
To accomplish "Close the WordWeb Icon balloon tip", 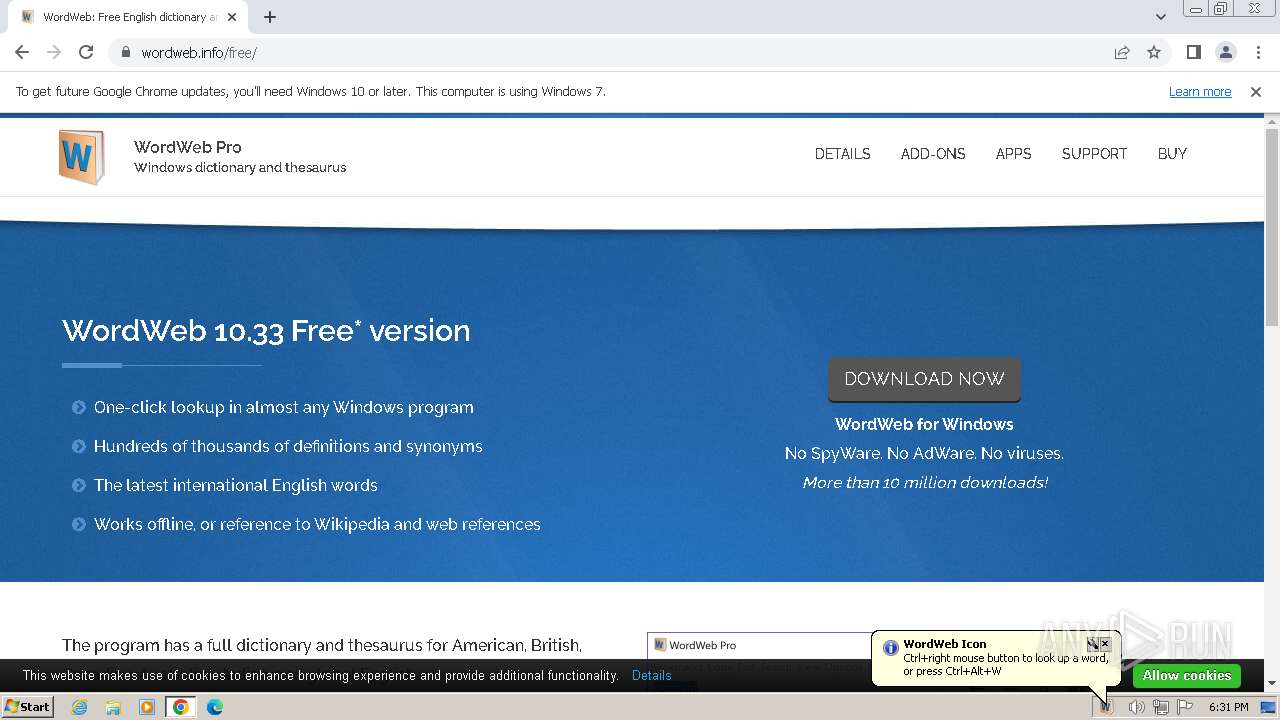I will pos(1105,644).
